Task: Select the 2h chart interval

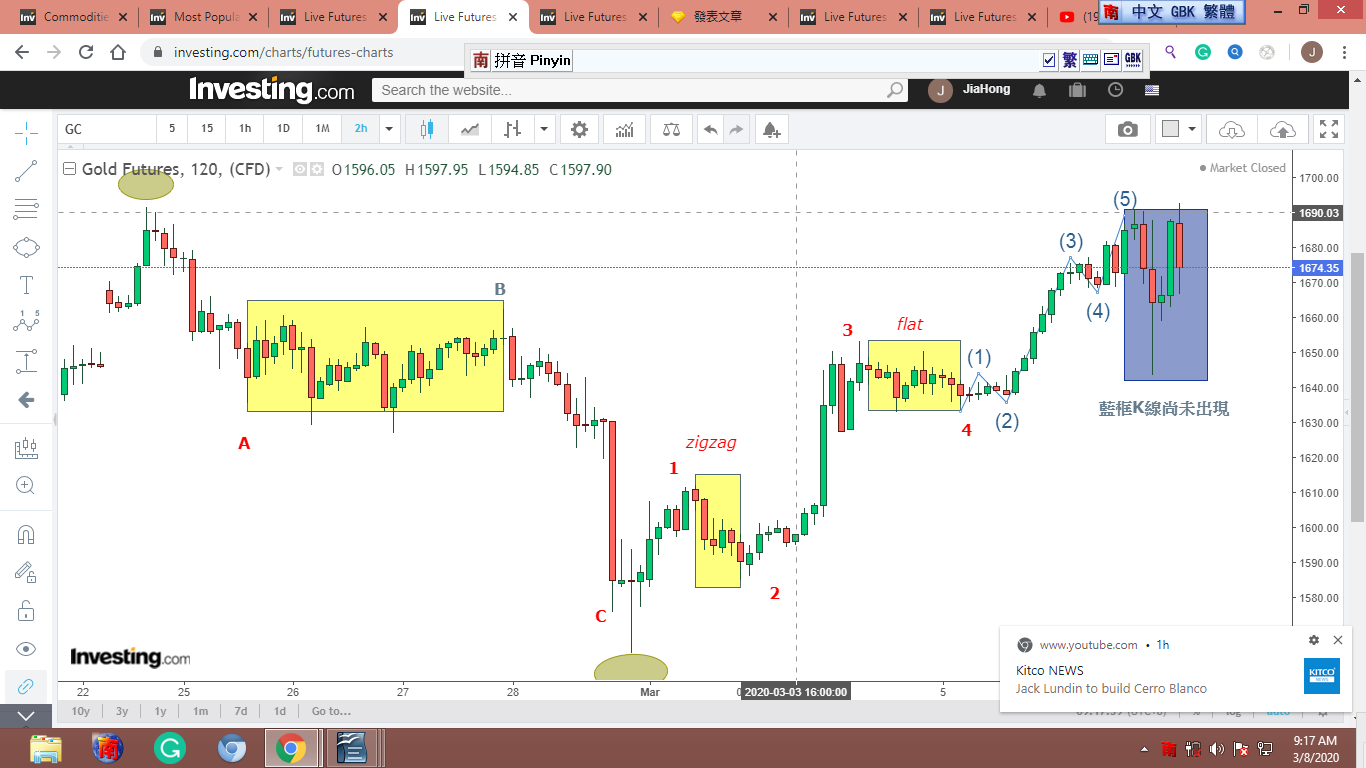Action: [361, 129]
